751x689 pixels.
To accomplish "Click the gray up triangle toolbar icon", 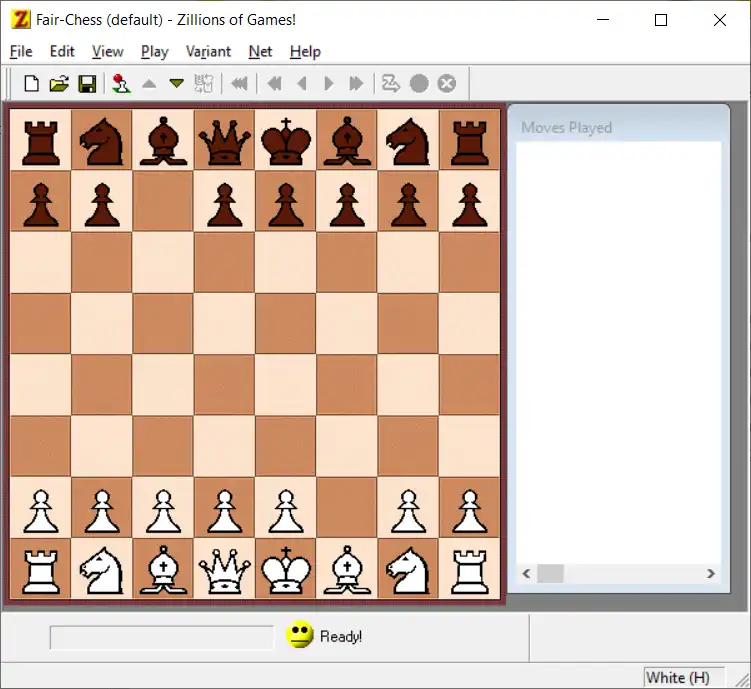I will click(149, 84).
